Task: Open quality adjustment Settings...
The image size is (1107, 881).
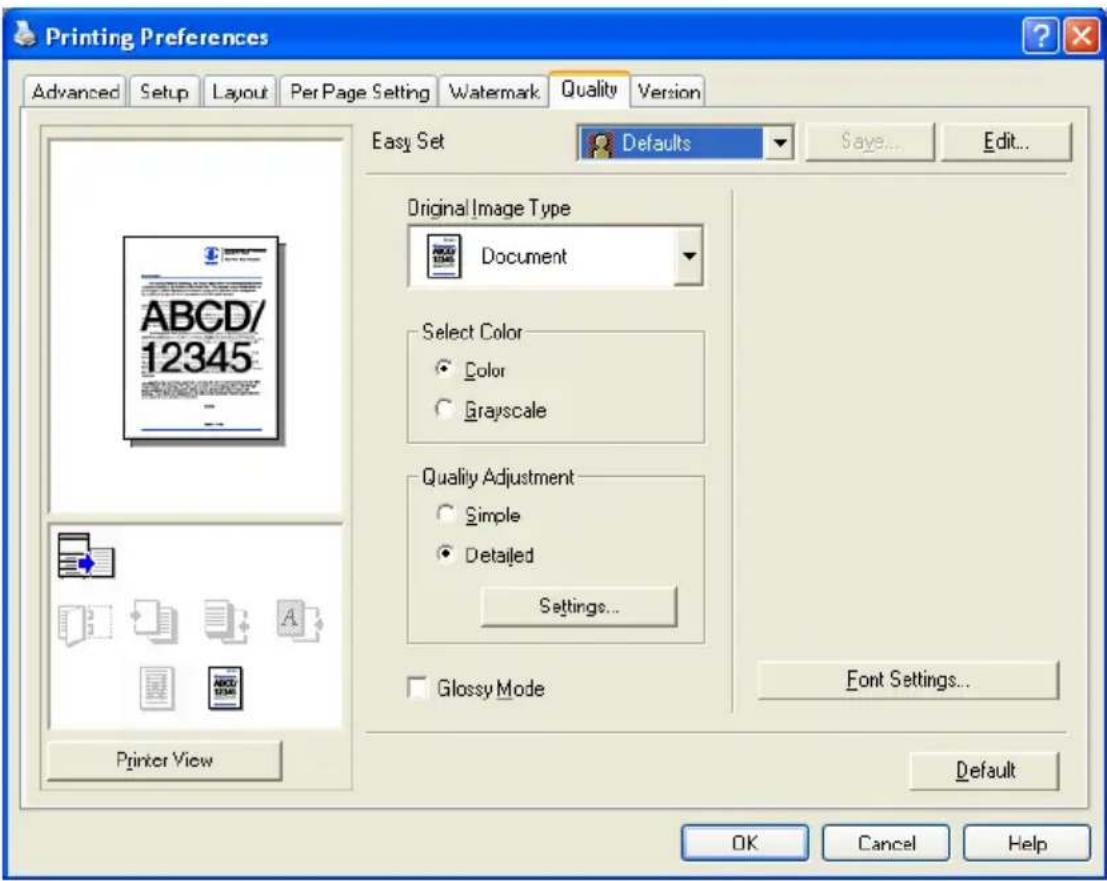Action: pyautogui.click(x=579, y=606)
